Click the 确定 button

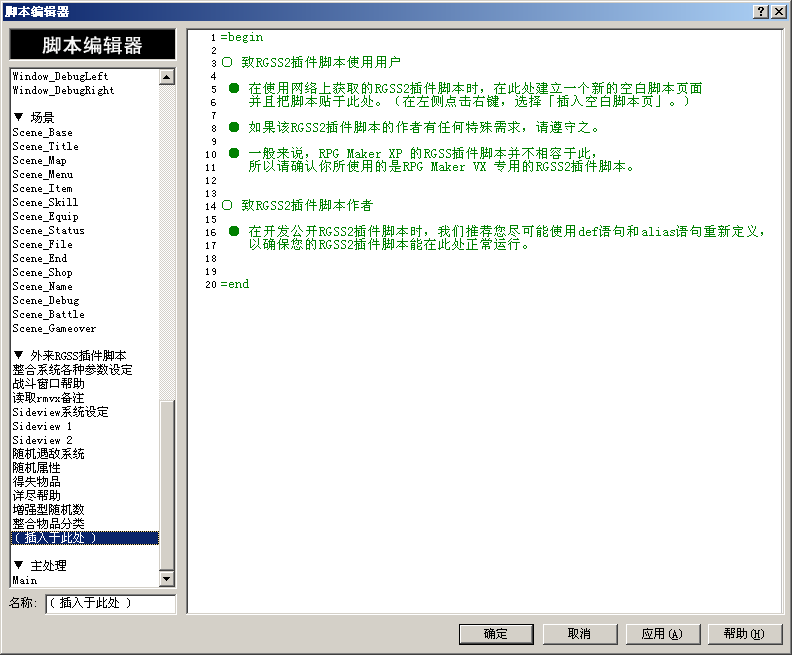[x=496, y=634]
